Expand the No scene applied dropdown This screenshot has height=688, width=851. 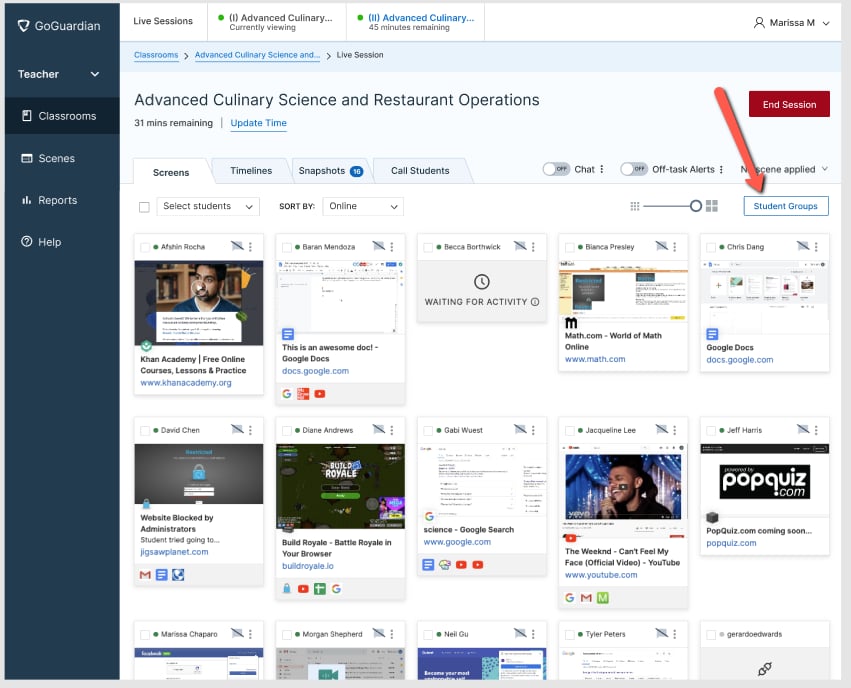tap(784, 169)
